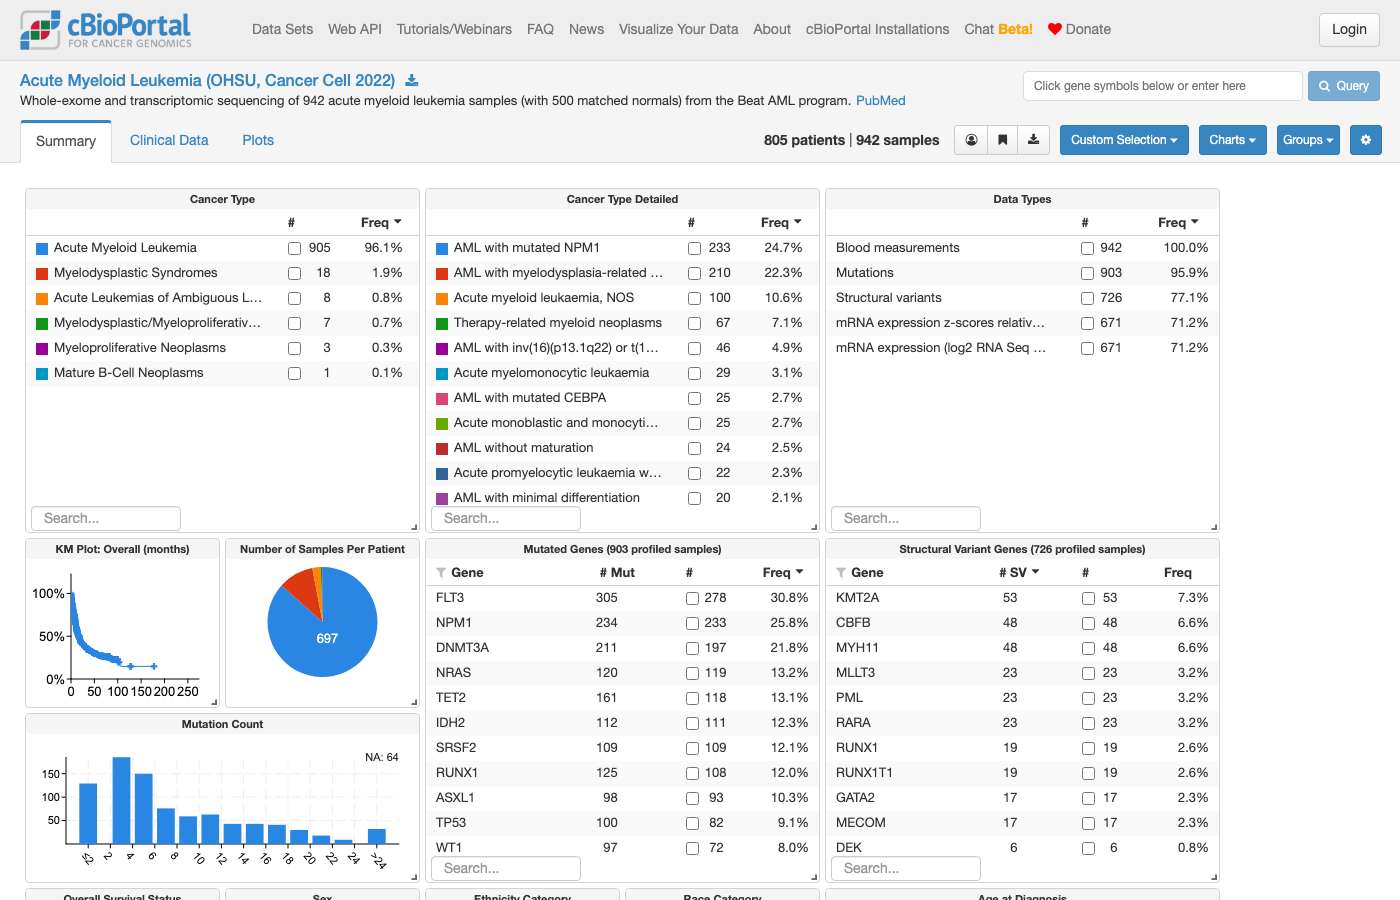Click the cBioPortal logo icon

click(39, 30)
